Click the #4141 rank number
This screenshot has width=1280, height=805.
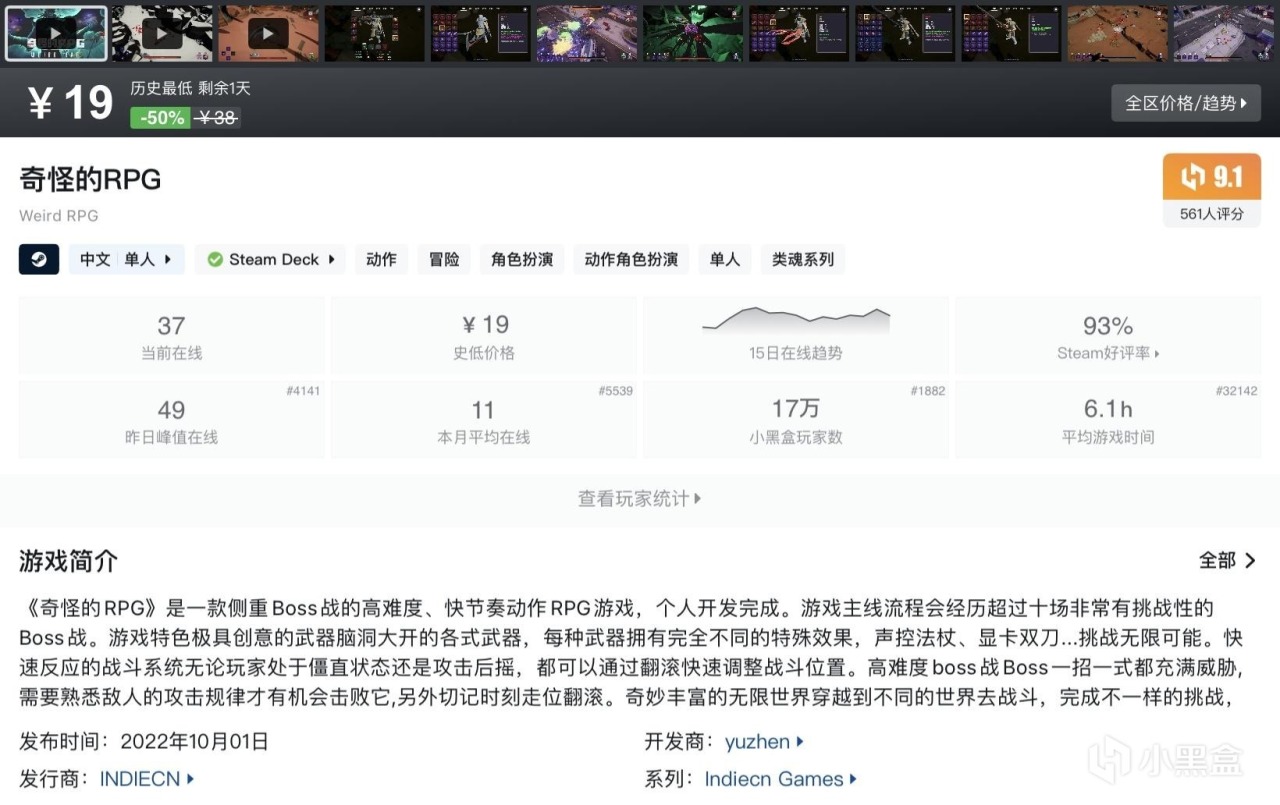point(303,391)
